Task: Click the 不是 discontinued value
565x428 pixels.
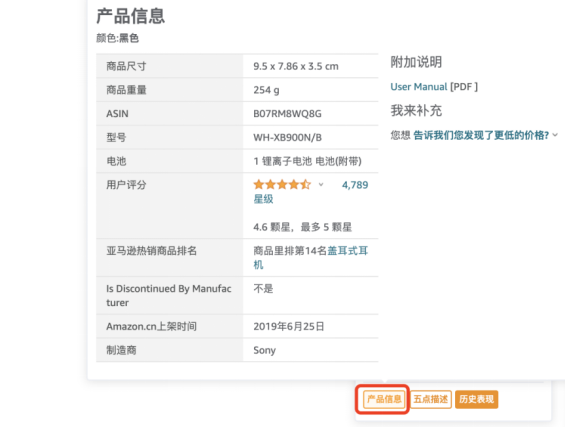Action: [x=263, y=289]
